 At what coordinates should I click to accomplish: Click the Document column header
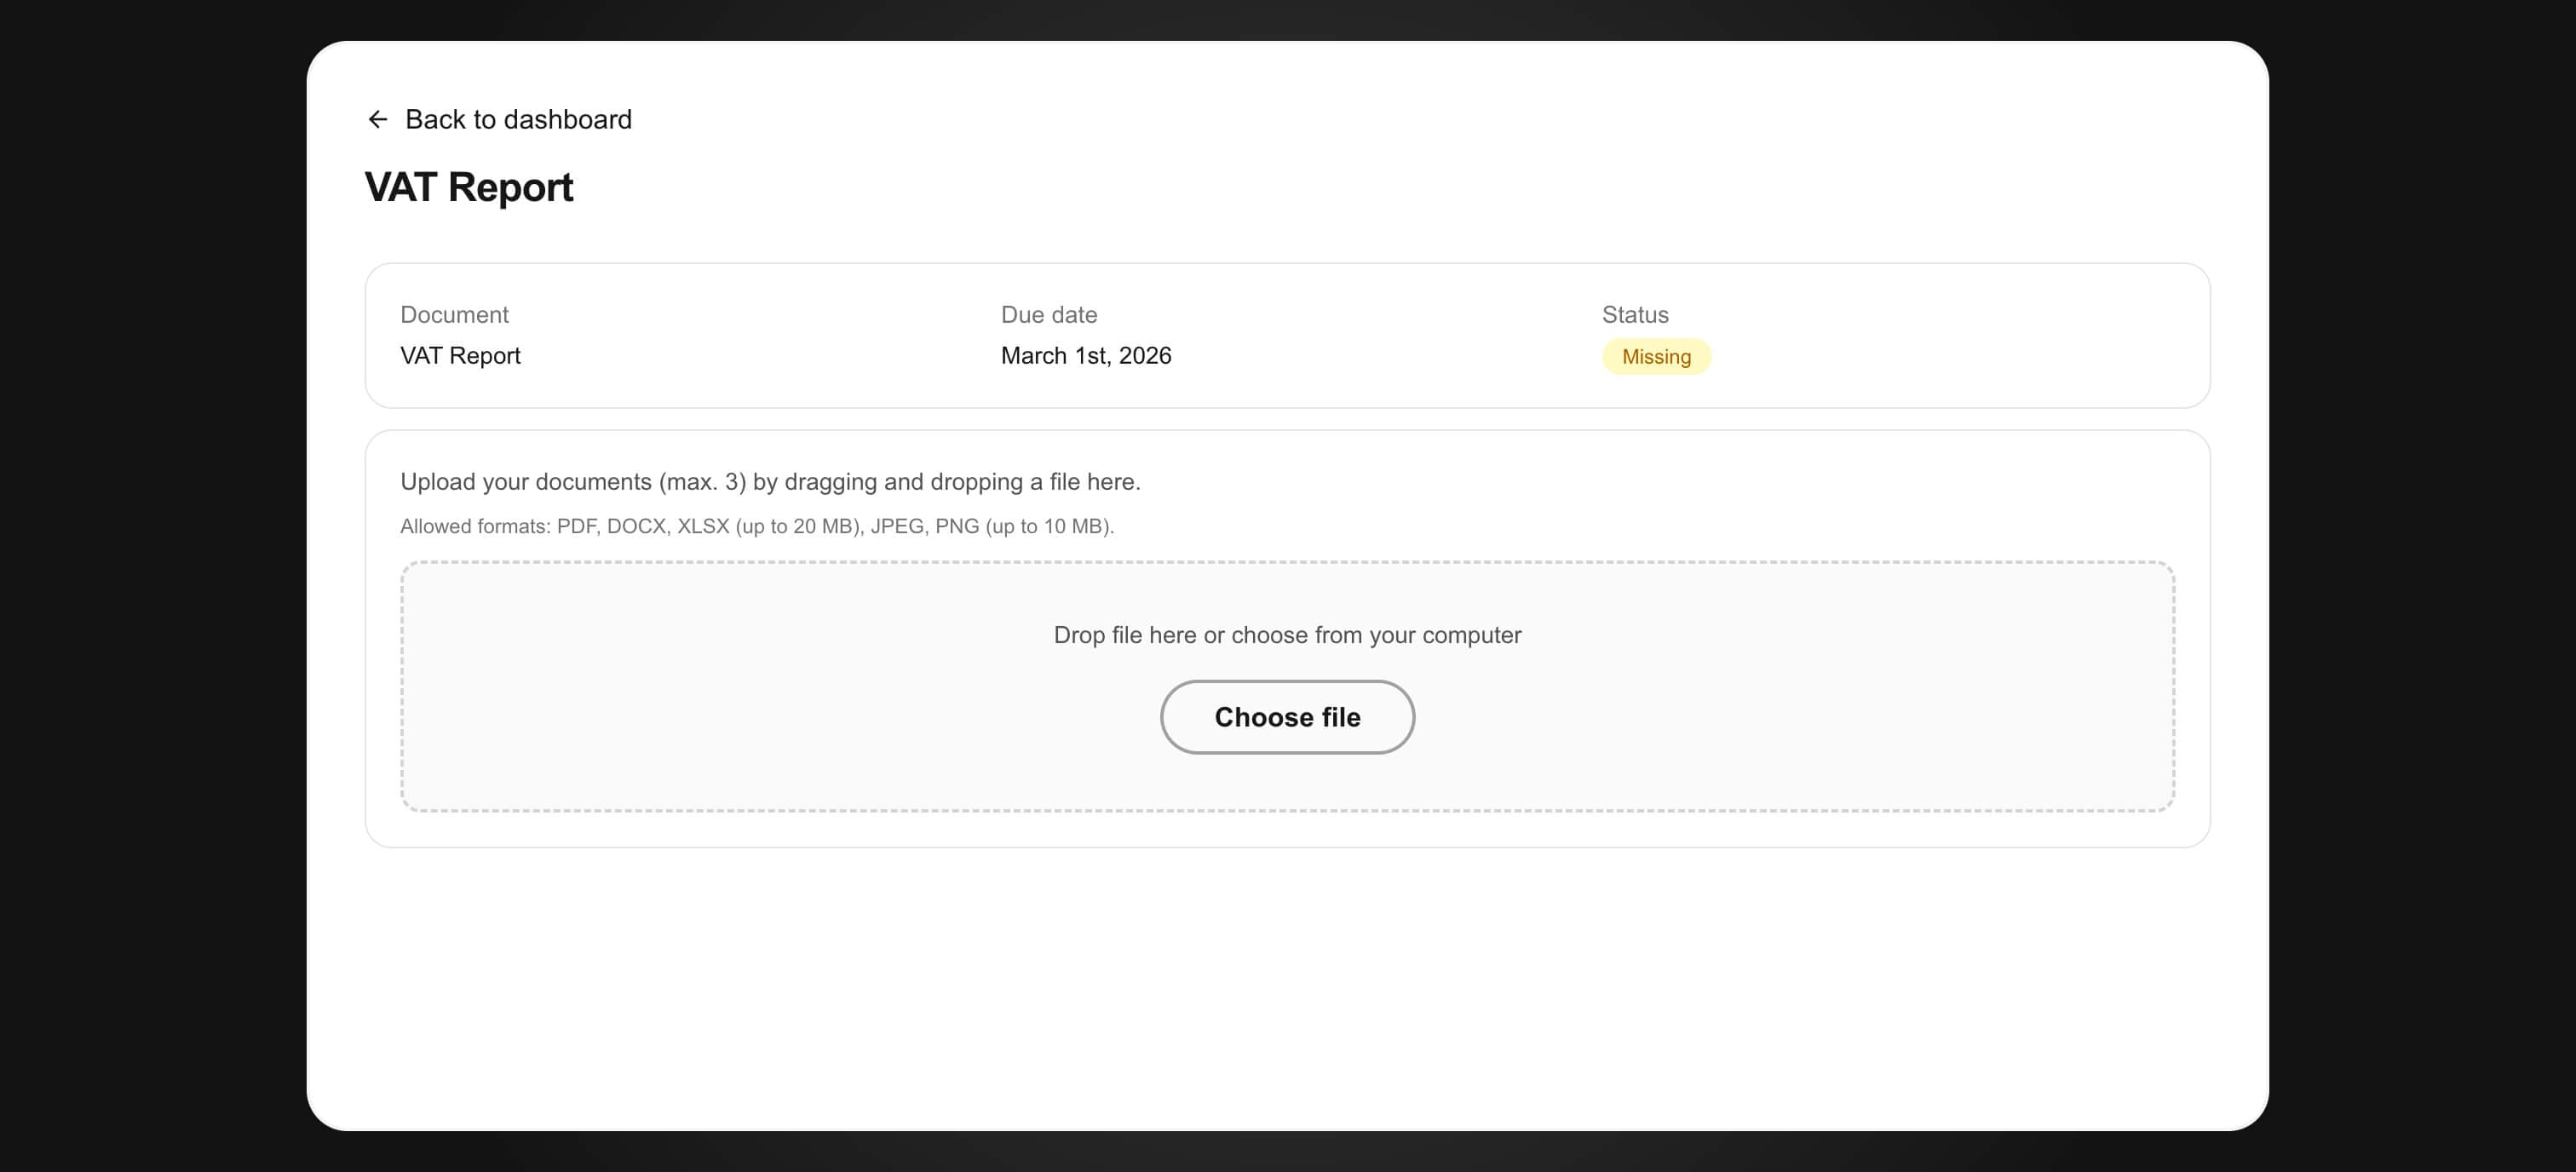pos(455,314)
